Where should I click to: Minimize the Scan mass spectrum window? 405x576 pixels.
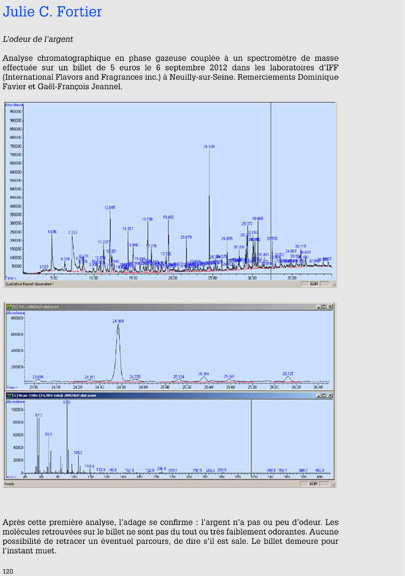pos(319,395)
